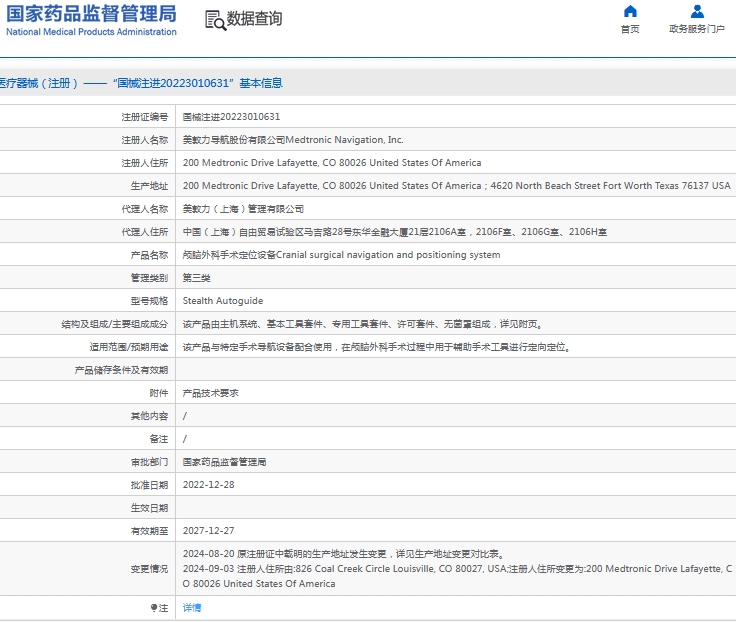
Task: Select the 注册人住所 address value
Action: tap(332, 162)
